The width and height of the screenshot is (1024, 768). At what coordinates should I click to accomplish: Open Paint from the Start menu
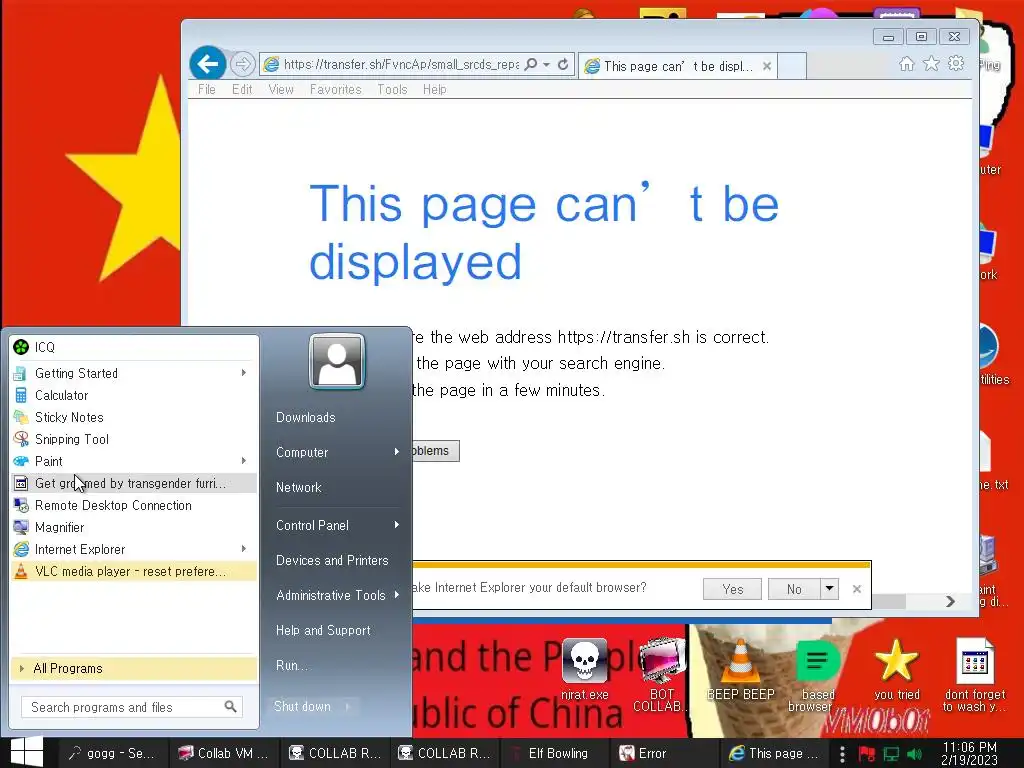(134, 461)
